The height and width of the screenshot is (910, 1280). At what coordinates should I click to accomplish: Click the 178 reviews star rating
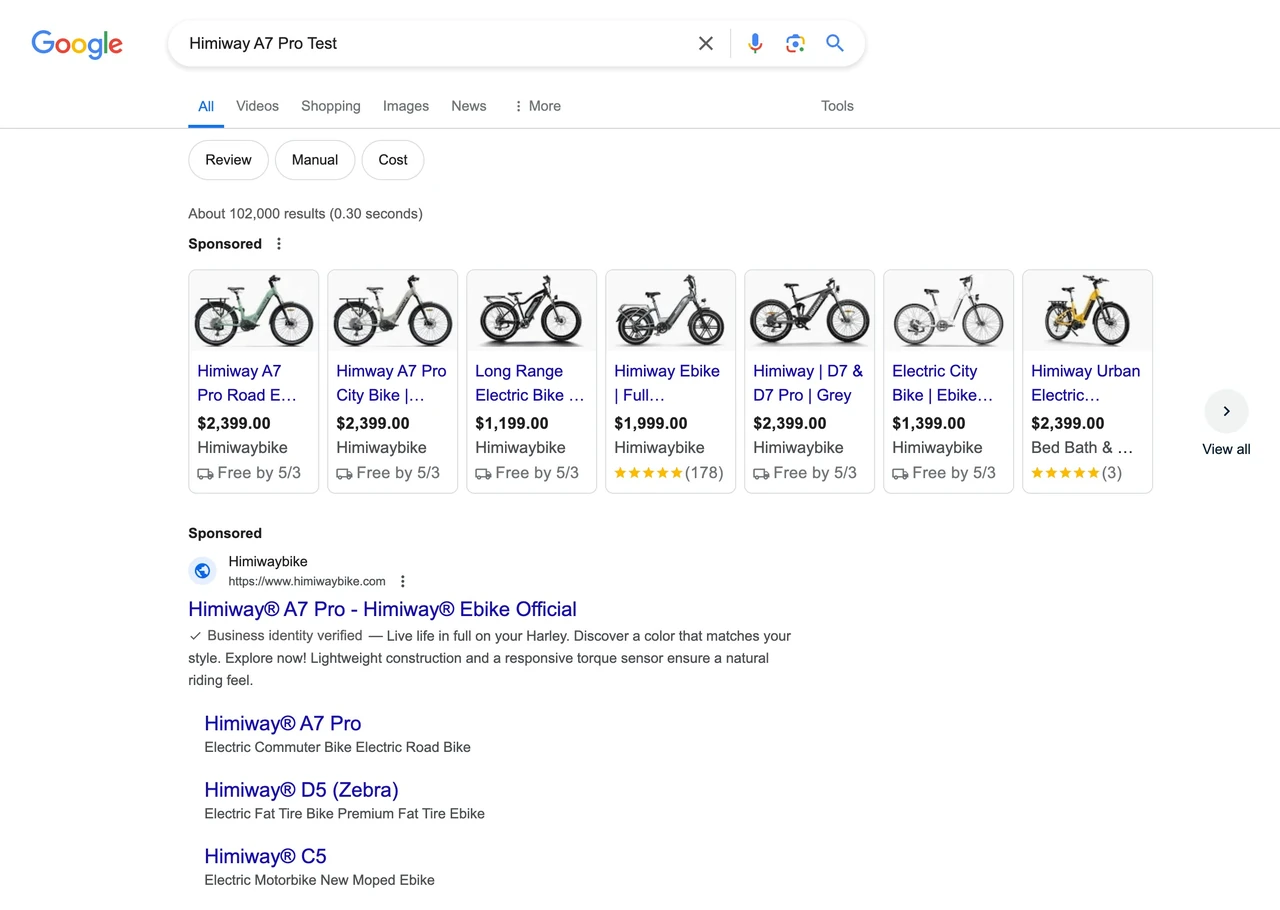pos(669,473)
